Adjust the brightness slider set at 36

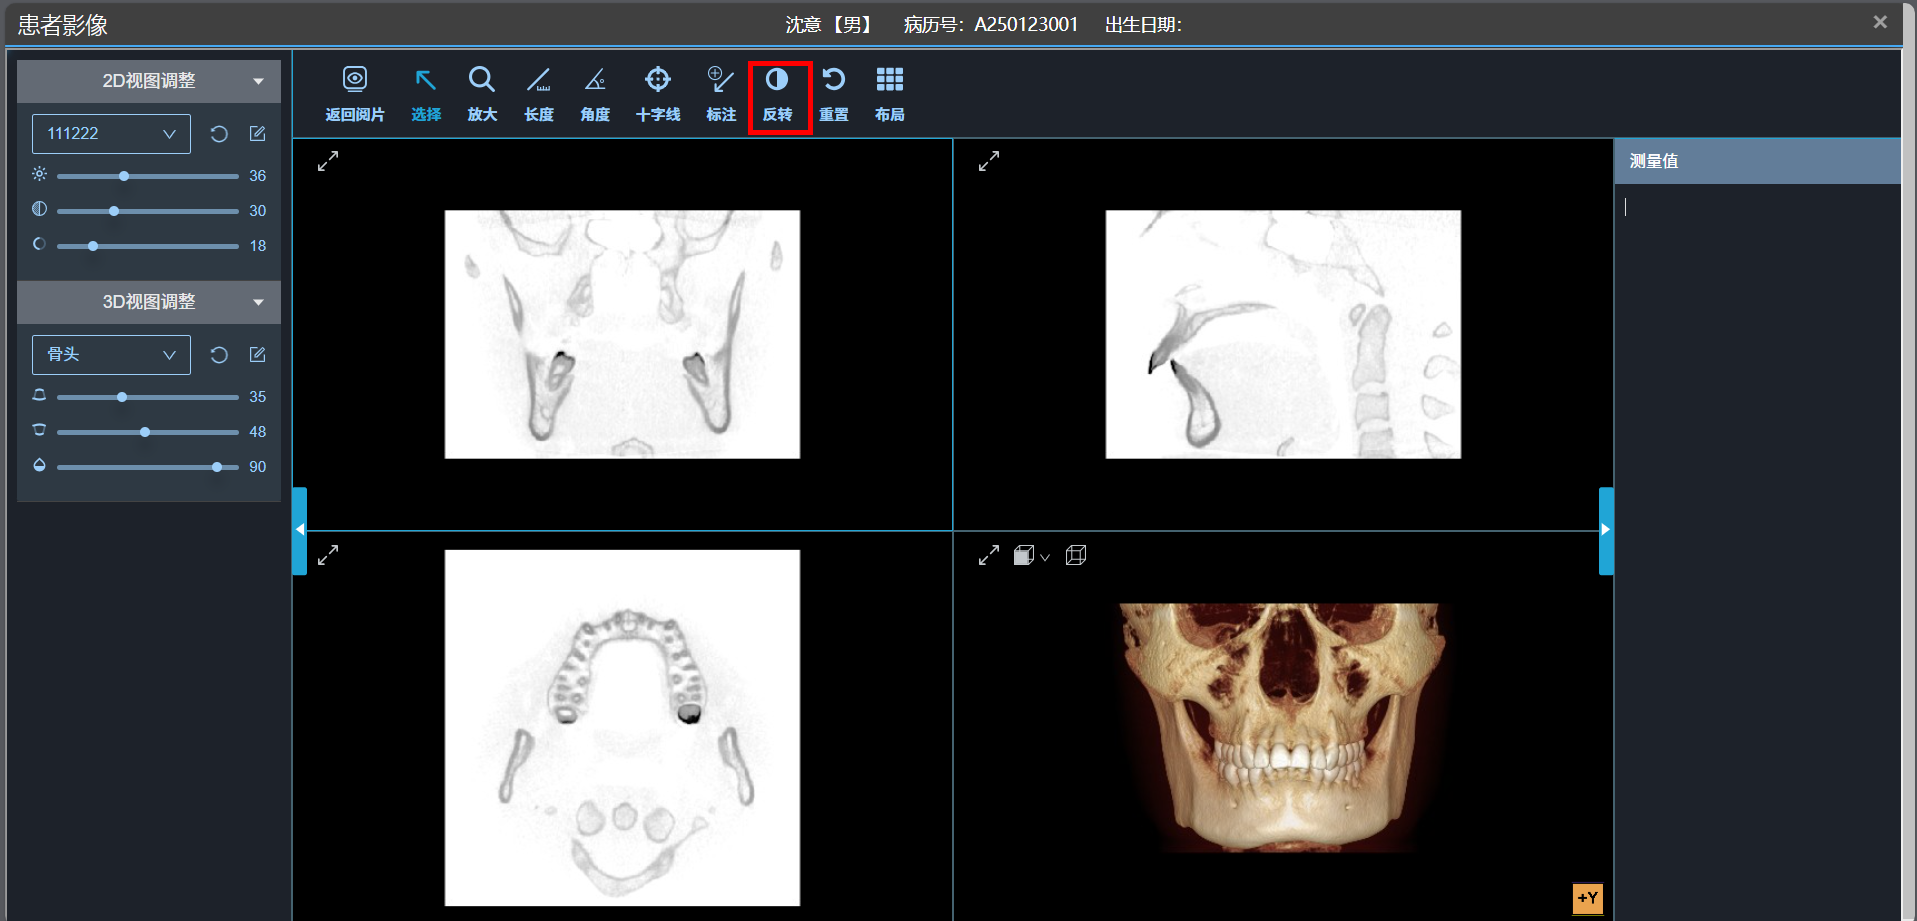pyautogui.click(x=124, y=176)
